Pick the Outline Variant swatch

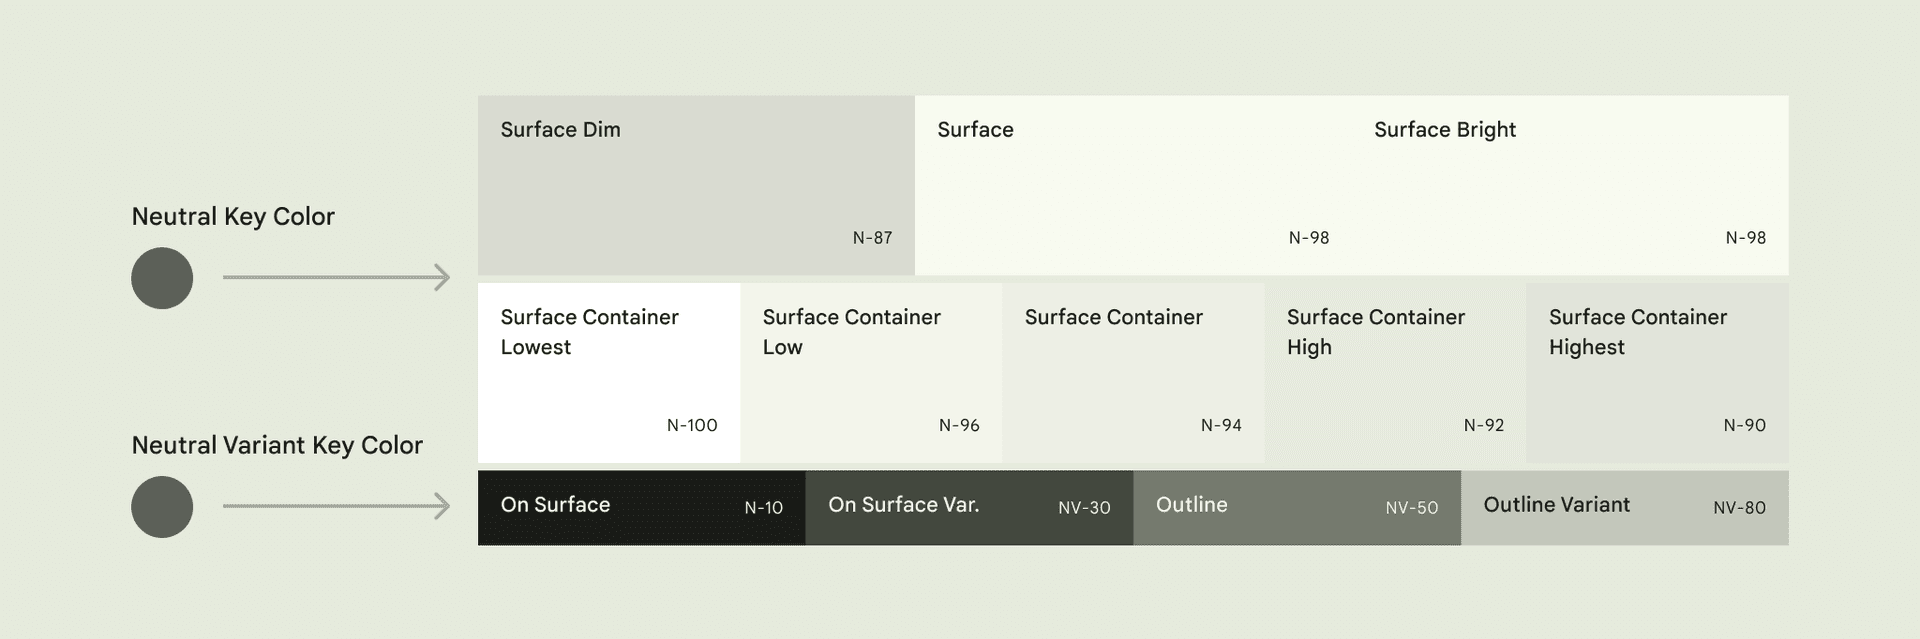[x=1624, y=508]
